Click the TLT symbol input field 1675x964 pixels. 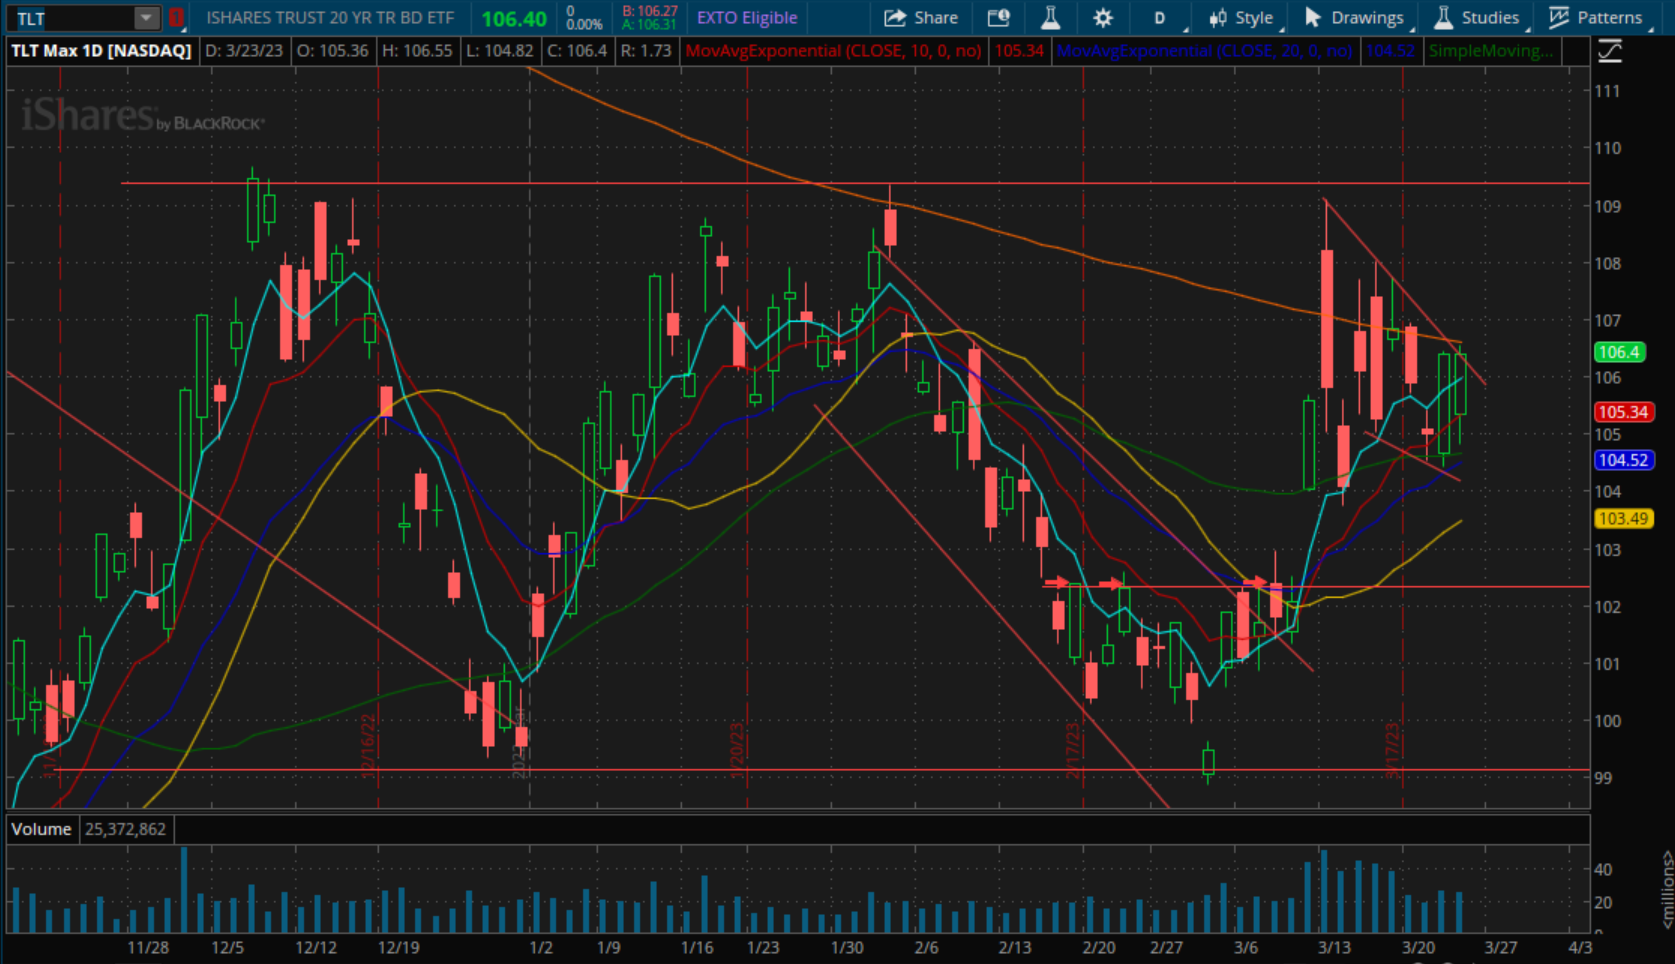(x=73, y=18)
